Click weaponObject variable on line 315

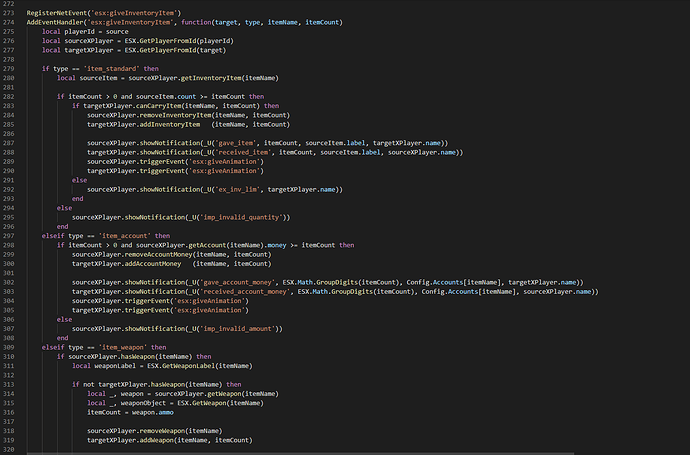pyautogui.click(x=143, y=403)
